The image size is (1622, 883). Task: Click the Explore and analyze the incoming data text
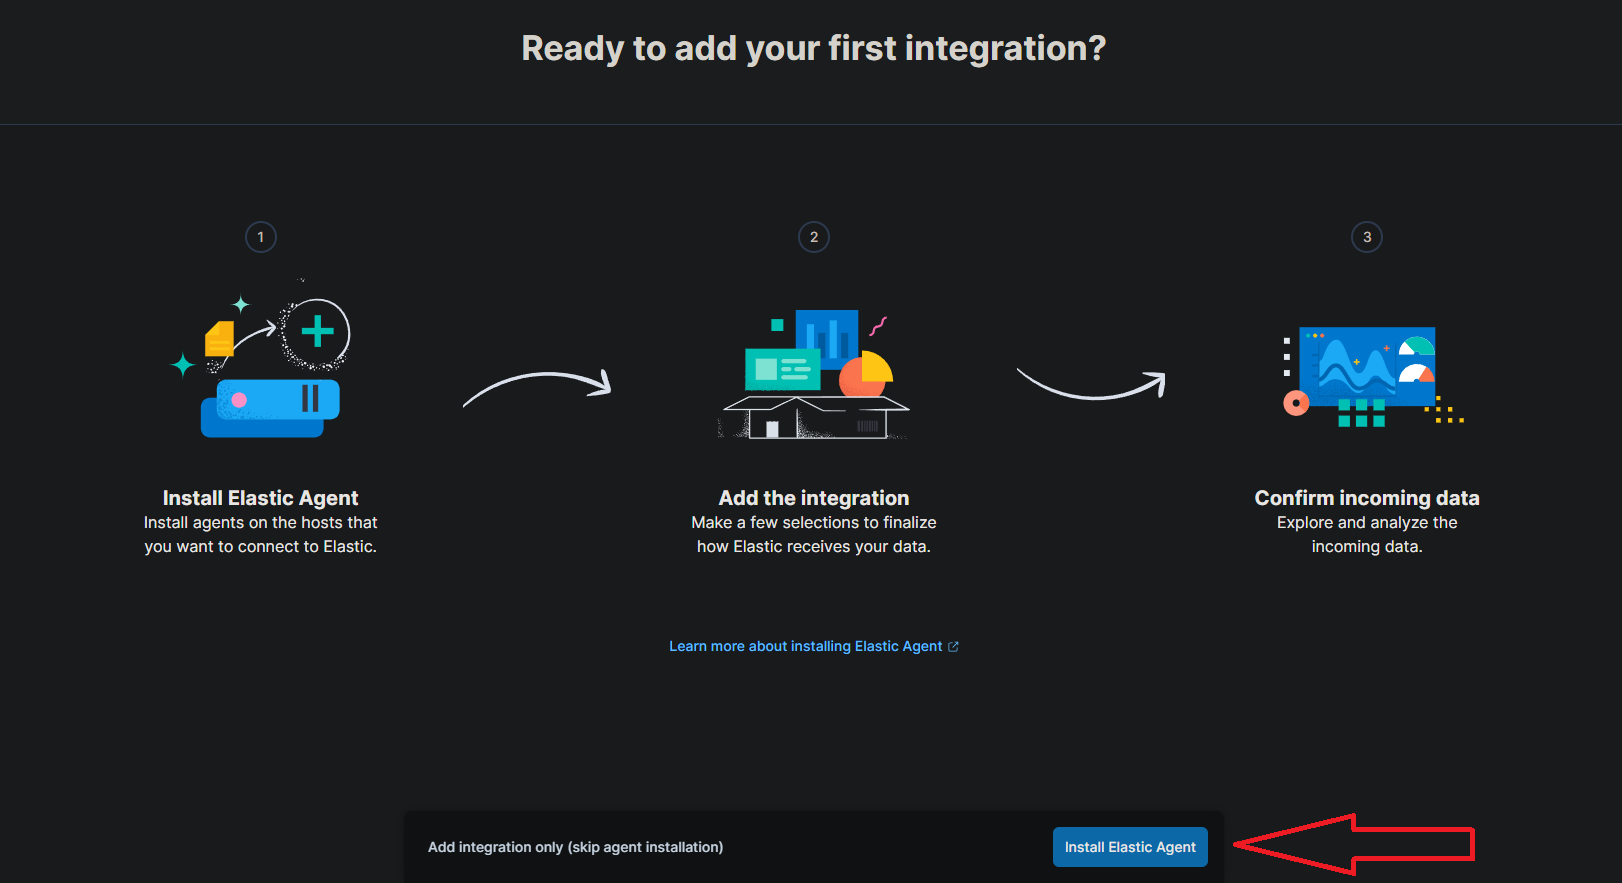[1367, 535]
